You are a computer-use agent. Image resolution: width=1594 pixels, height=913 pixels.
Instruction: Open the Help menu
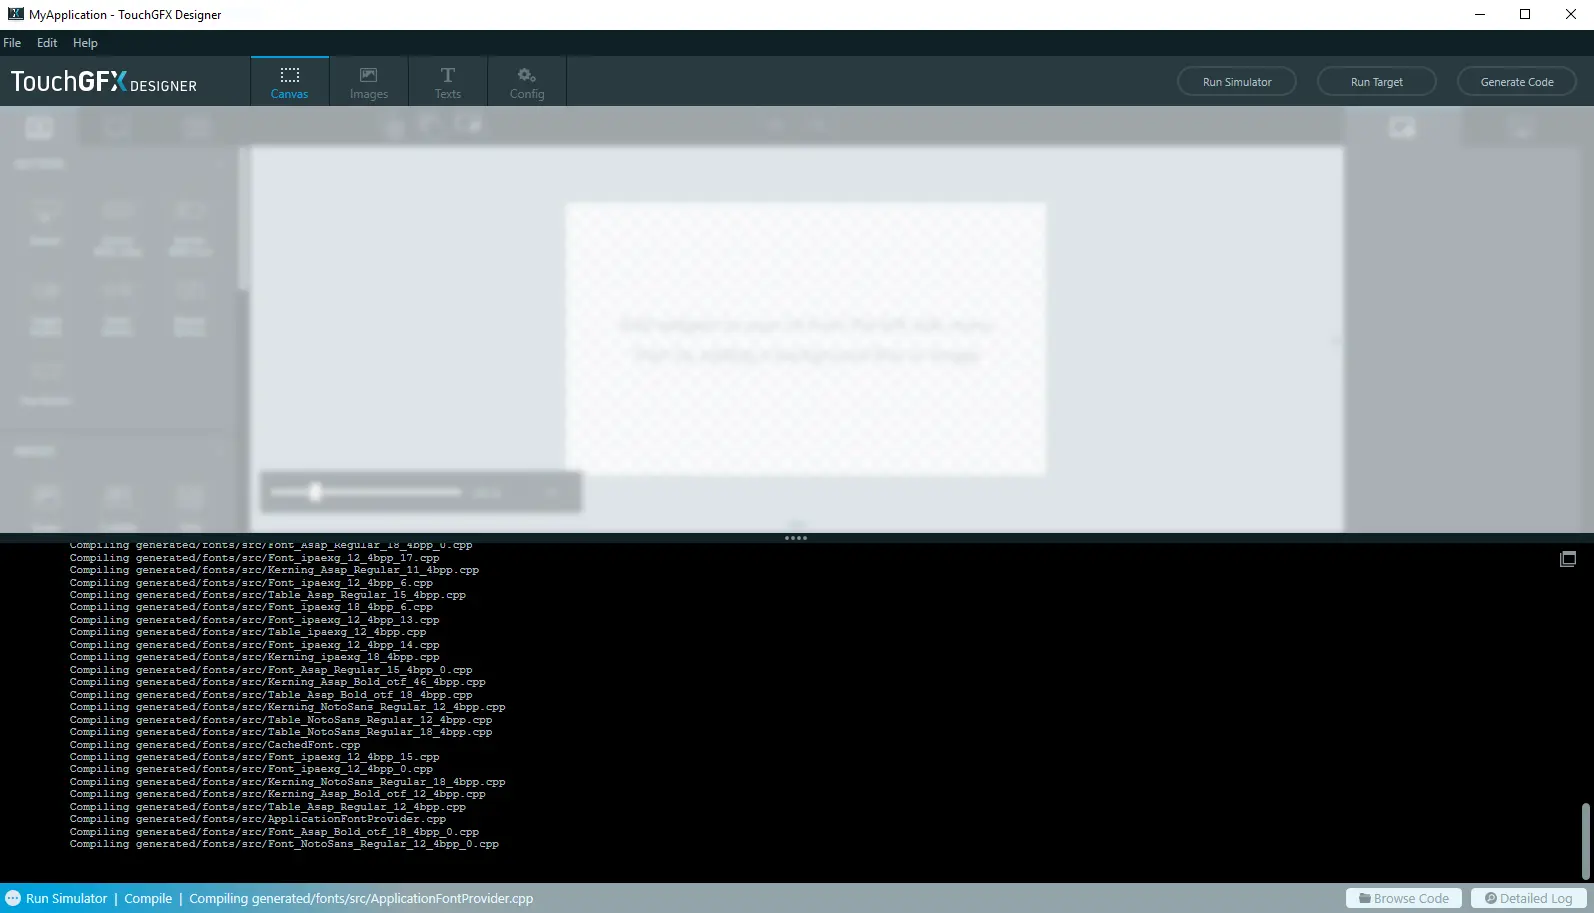coord(85,43)
